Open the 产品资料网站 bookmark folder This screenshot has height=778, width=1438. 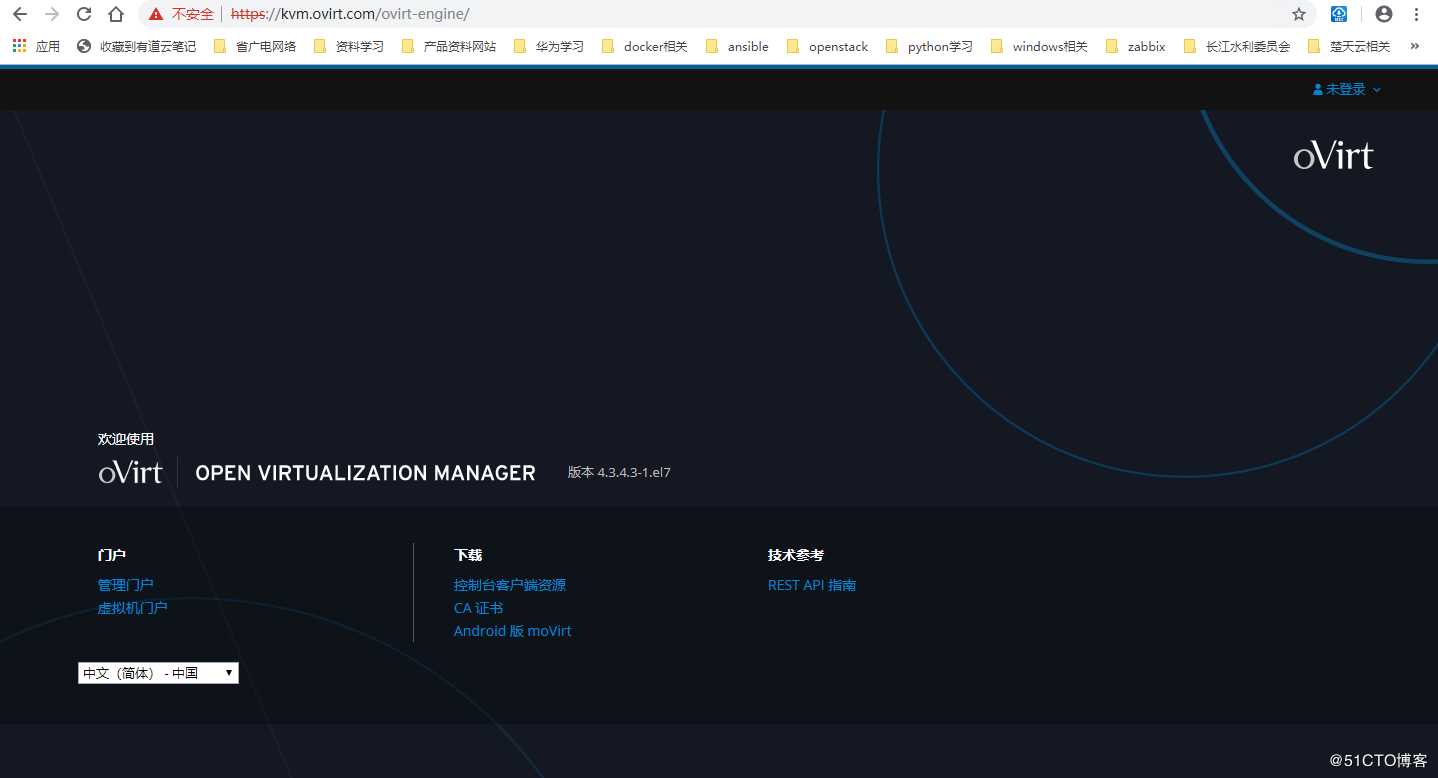[448, 46]
